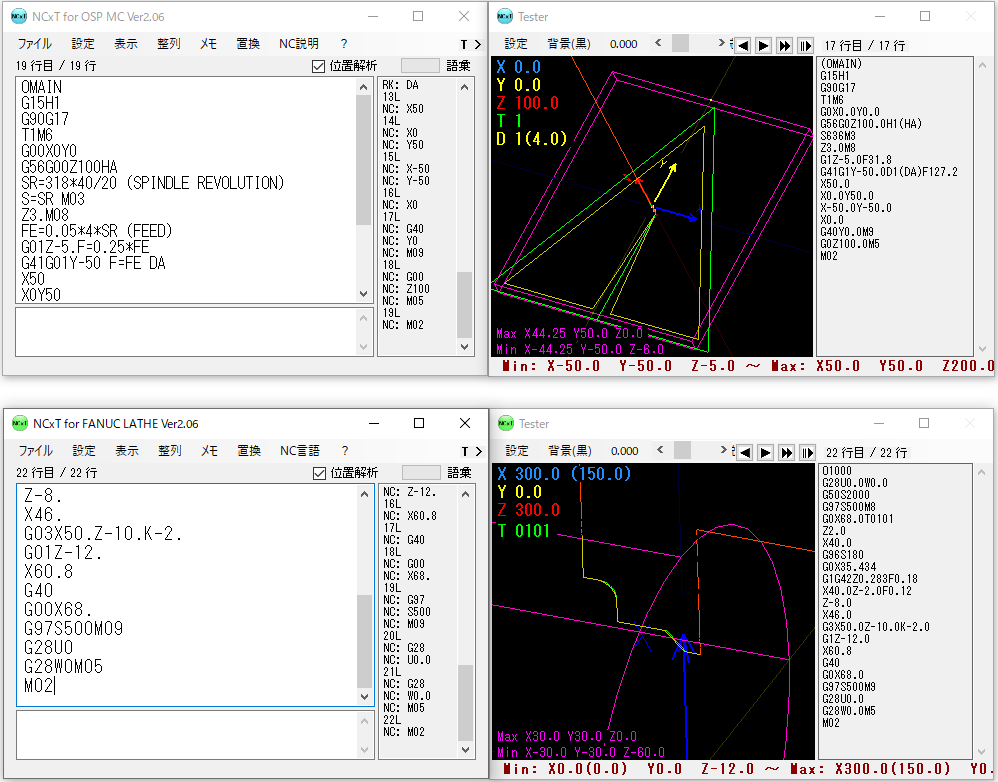Click O1000 in bottom Tester list
Screen dimensions: 998x782
pyautogui.click(x=836, y=471)
